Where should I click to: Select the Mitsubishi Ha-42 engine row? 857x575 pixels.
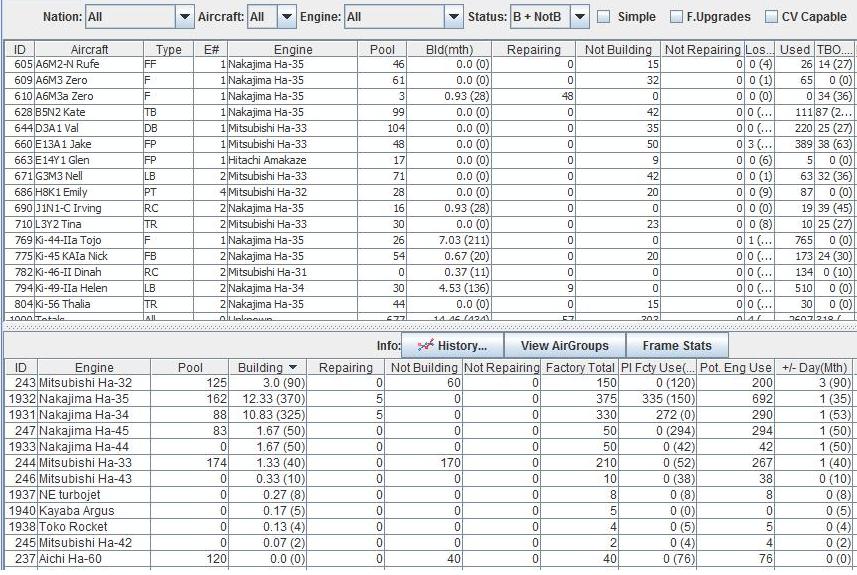(429, 542)
